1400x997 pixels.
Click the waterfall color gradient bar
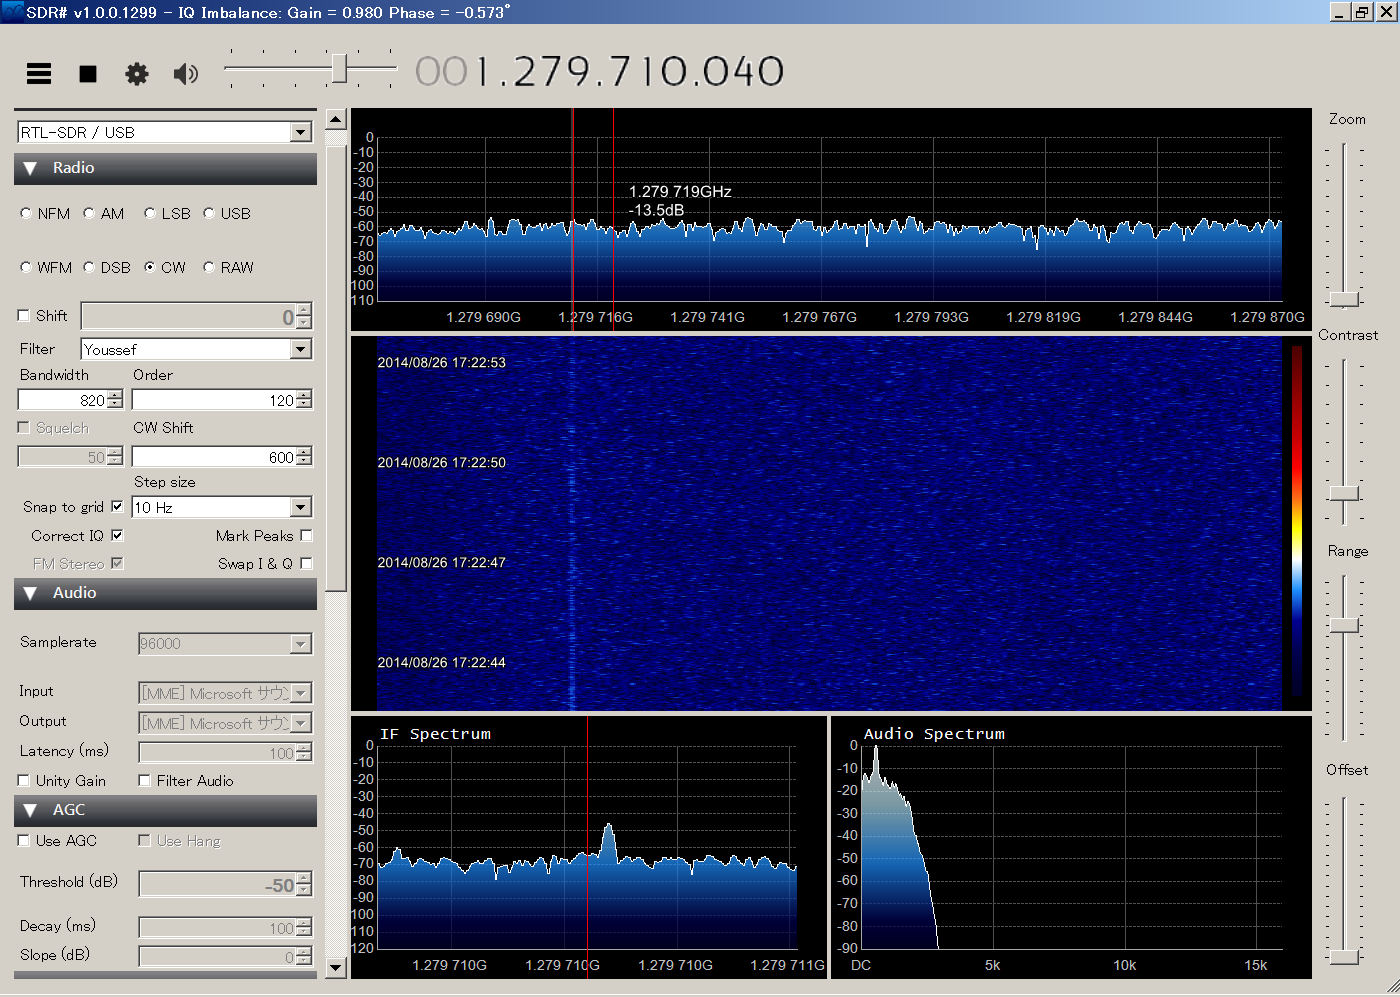pyautogui.click(x=1297, y=520)
